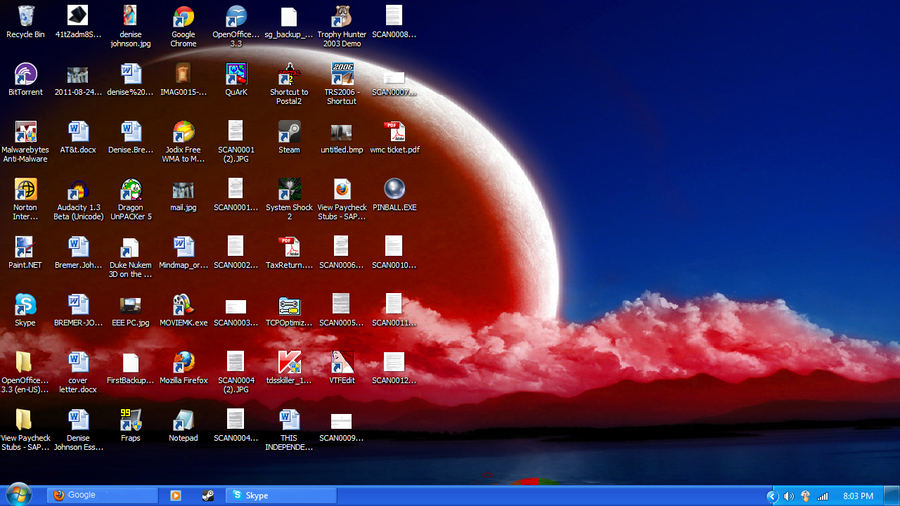
Task: Open the PINBALL.EXE desktop icon
Action: point(394,190)
